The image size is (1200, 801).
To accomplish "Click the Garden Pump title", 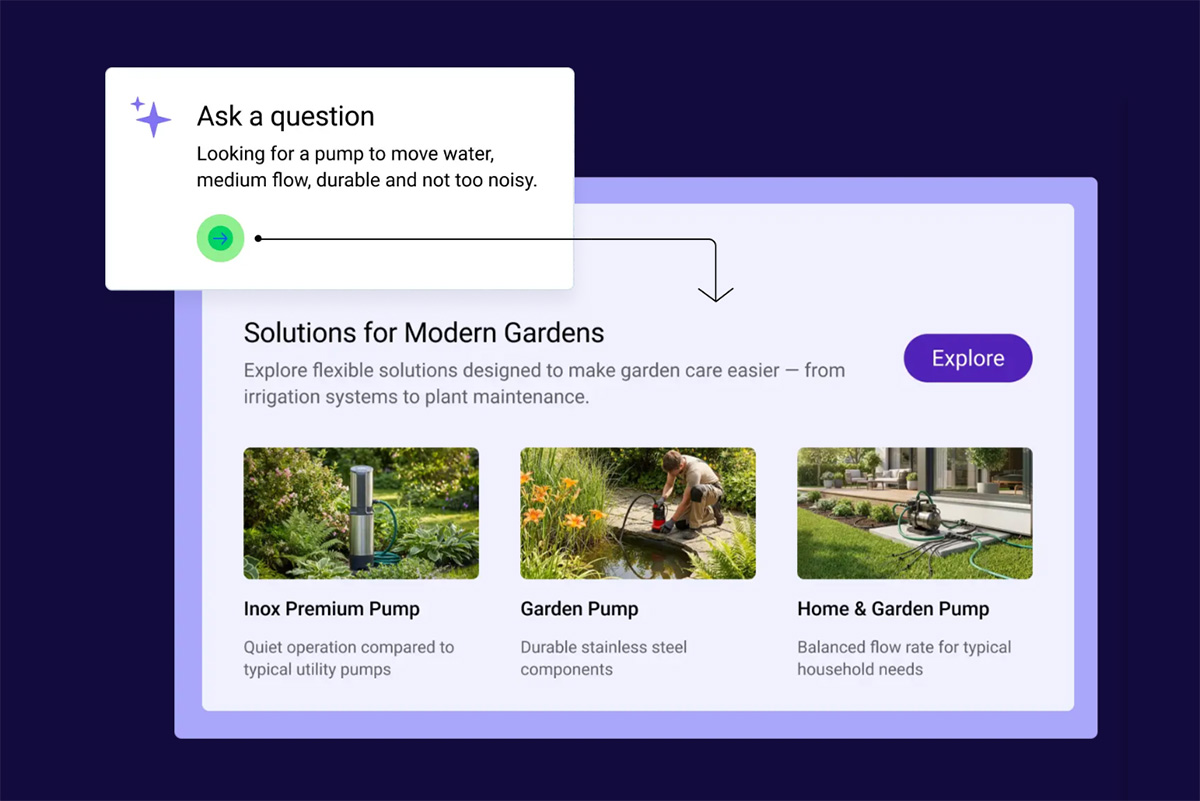I will click(x=579, y=608).
